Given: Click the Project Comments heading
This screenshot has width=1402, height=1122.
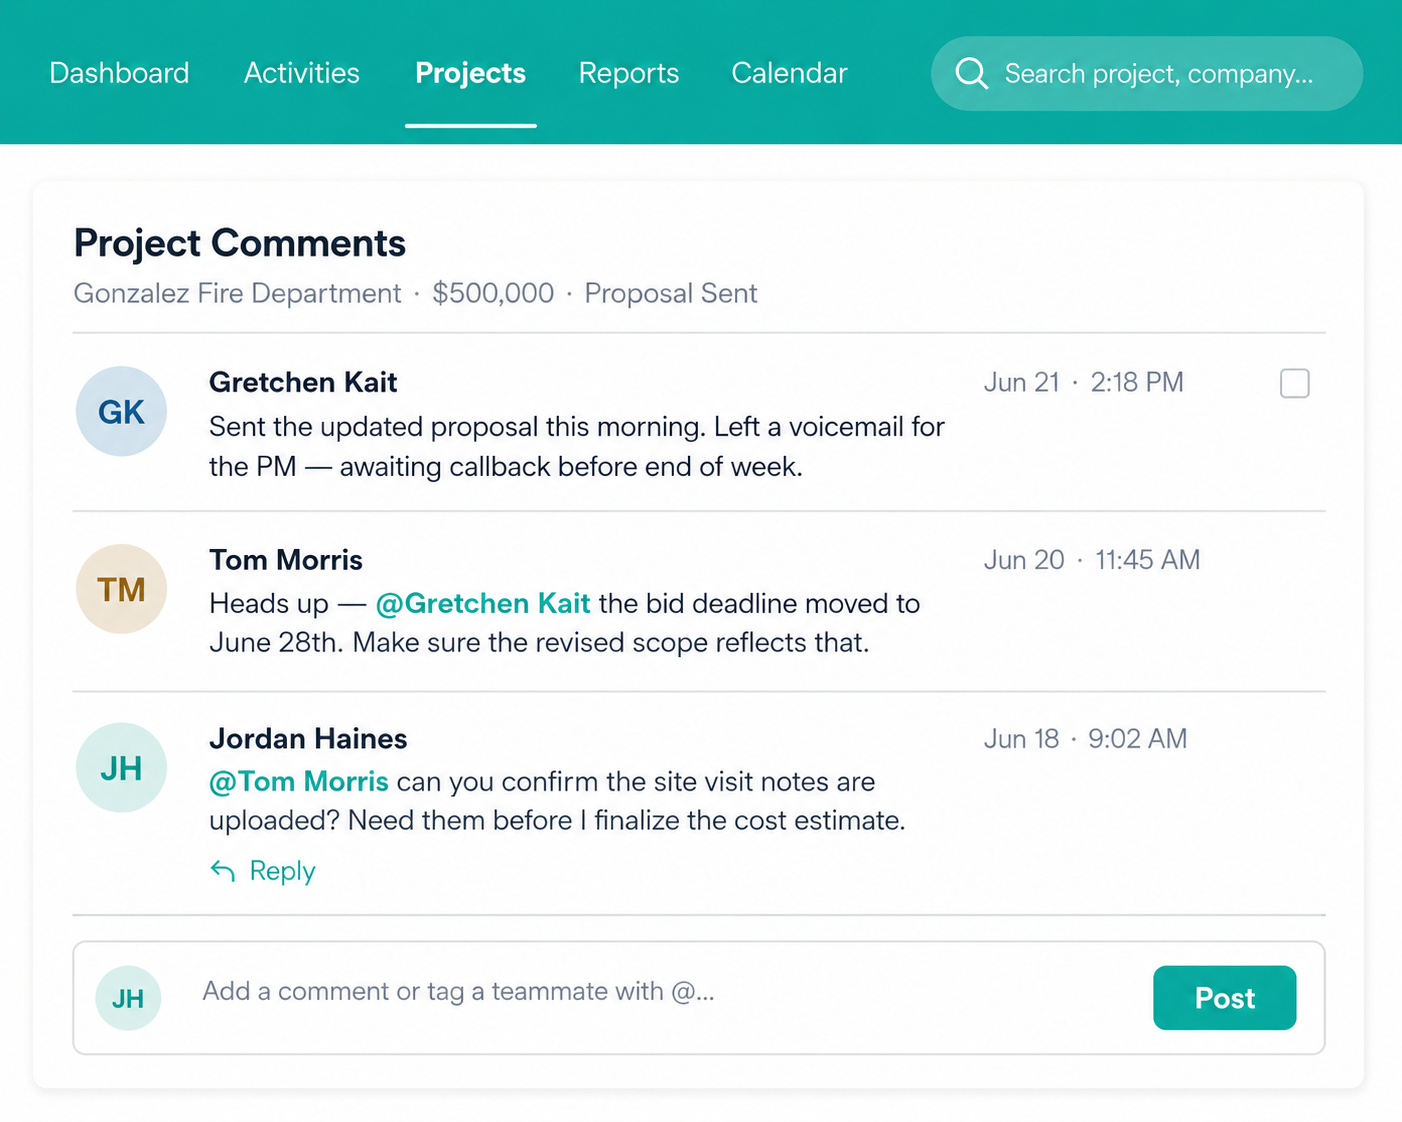Looking at the screenshot, I should (240, 243).
